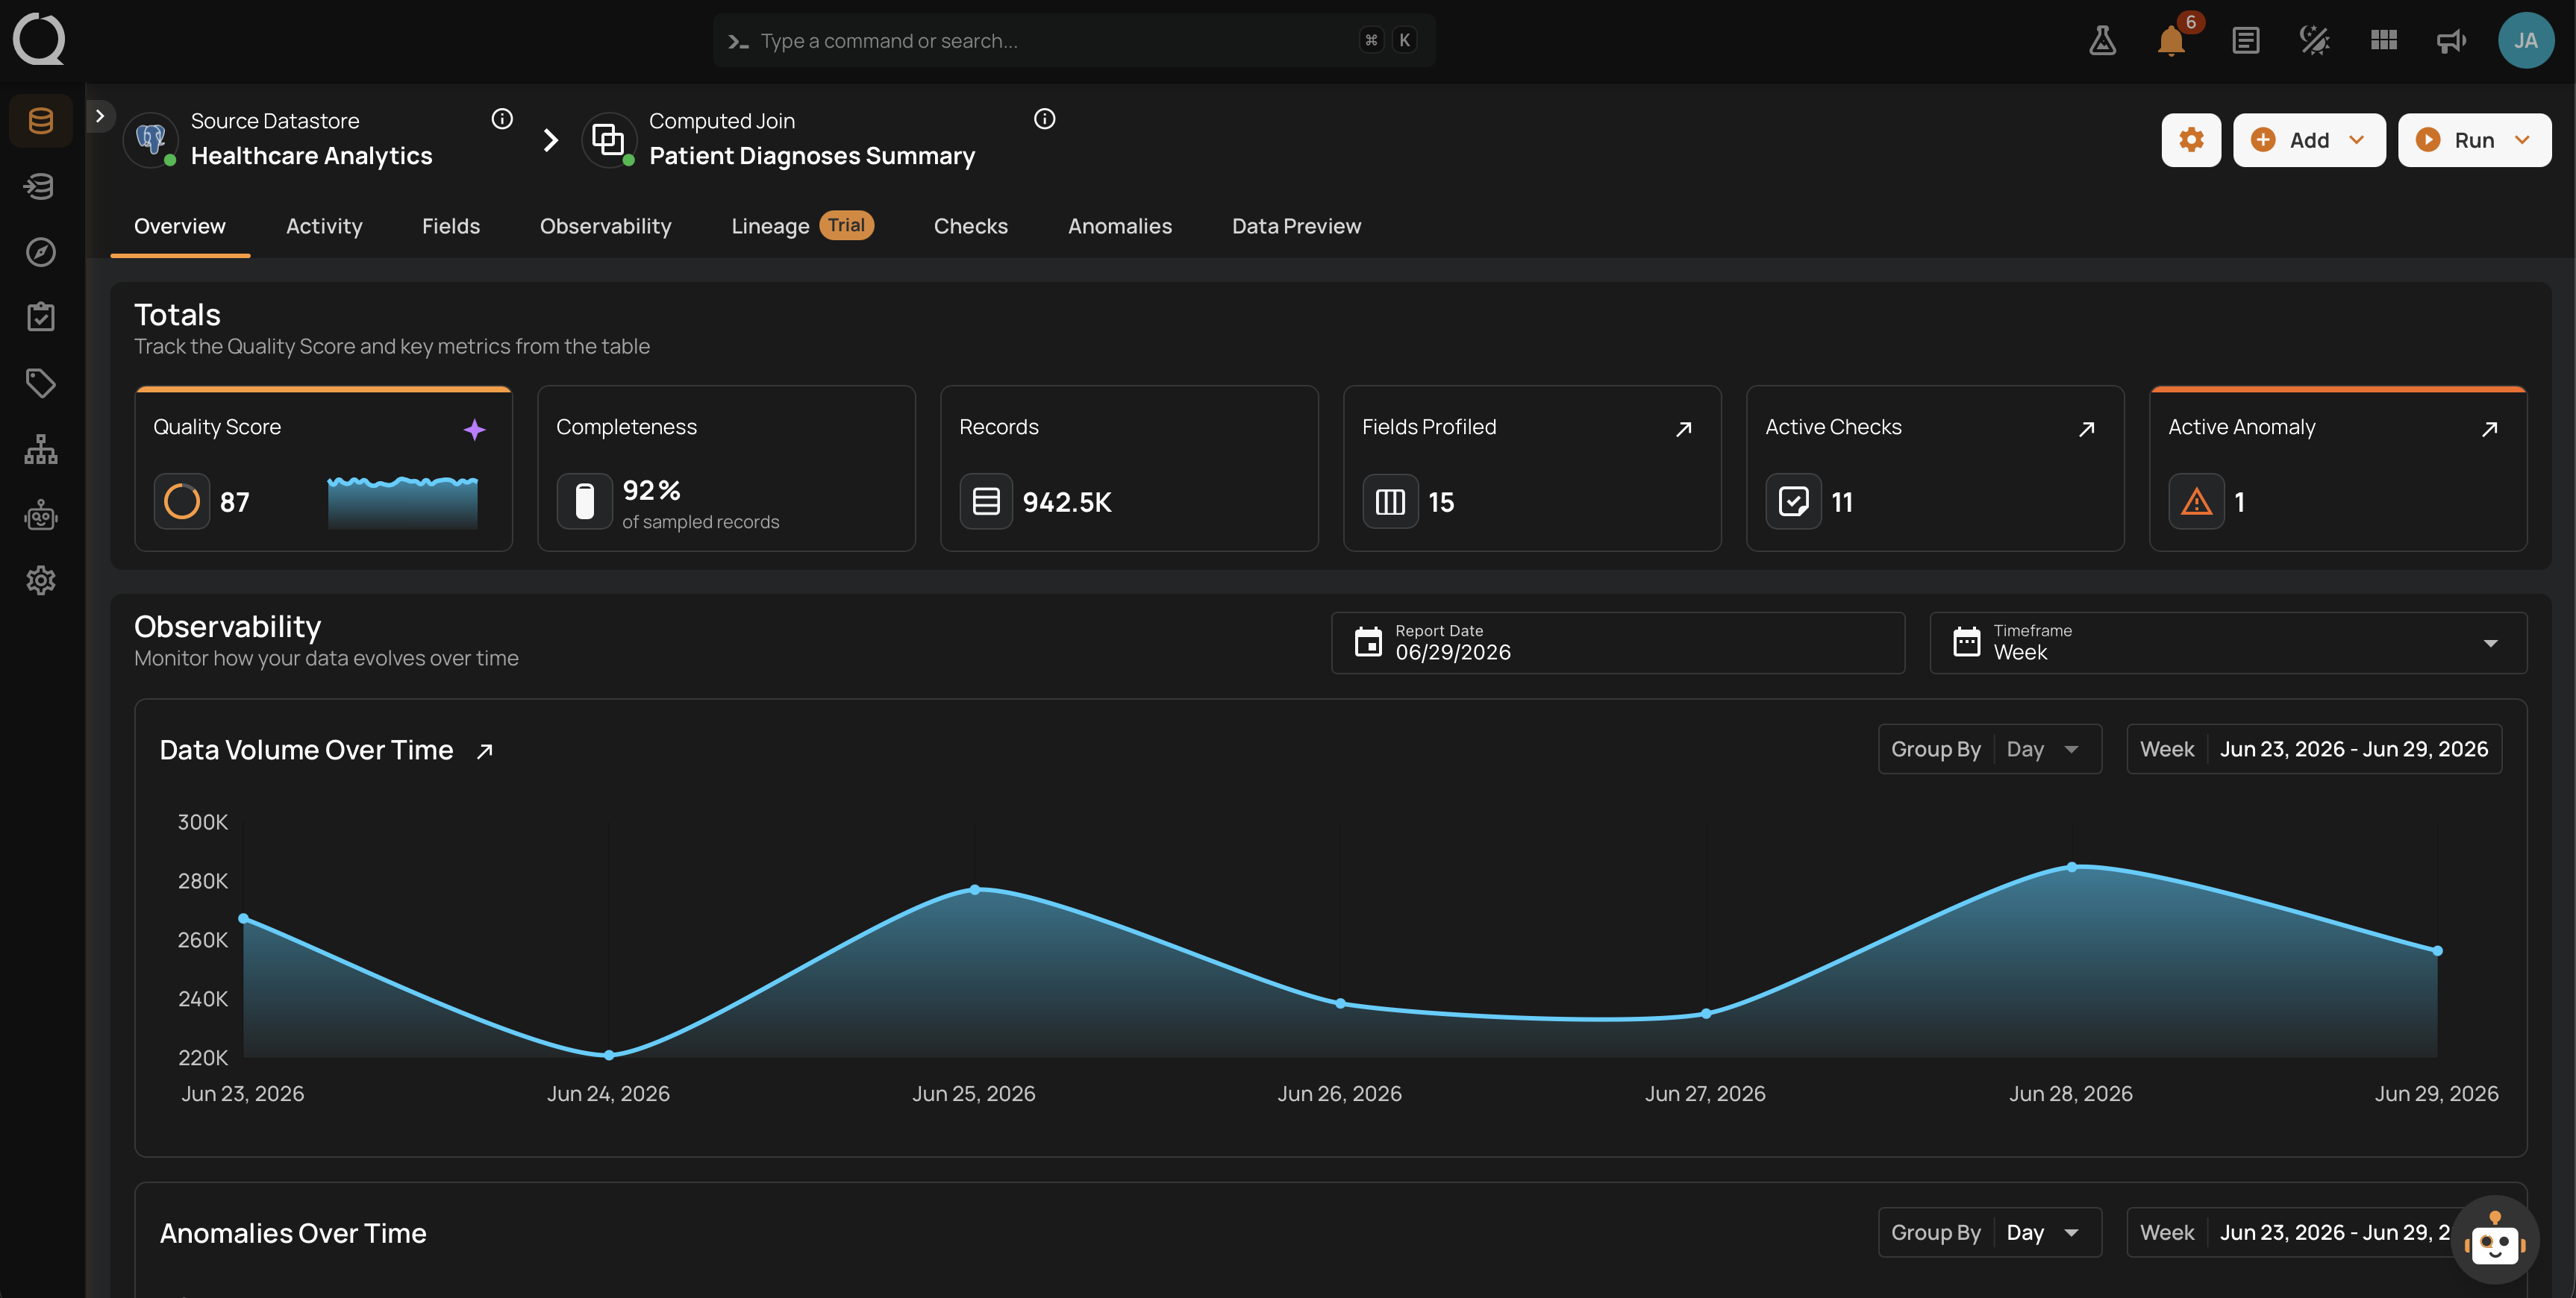Open Group By Day in Anomalies Over Time
Screen dimensions: 2576x1298
point(1990,1232)
